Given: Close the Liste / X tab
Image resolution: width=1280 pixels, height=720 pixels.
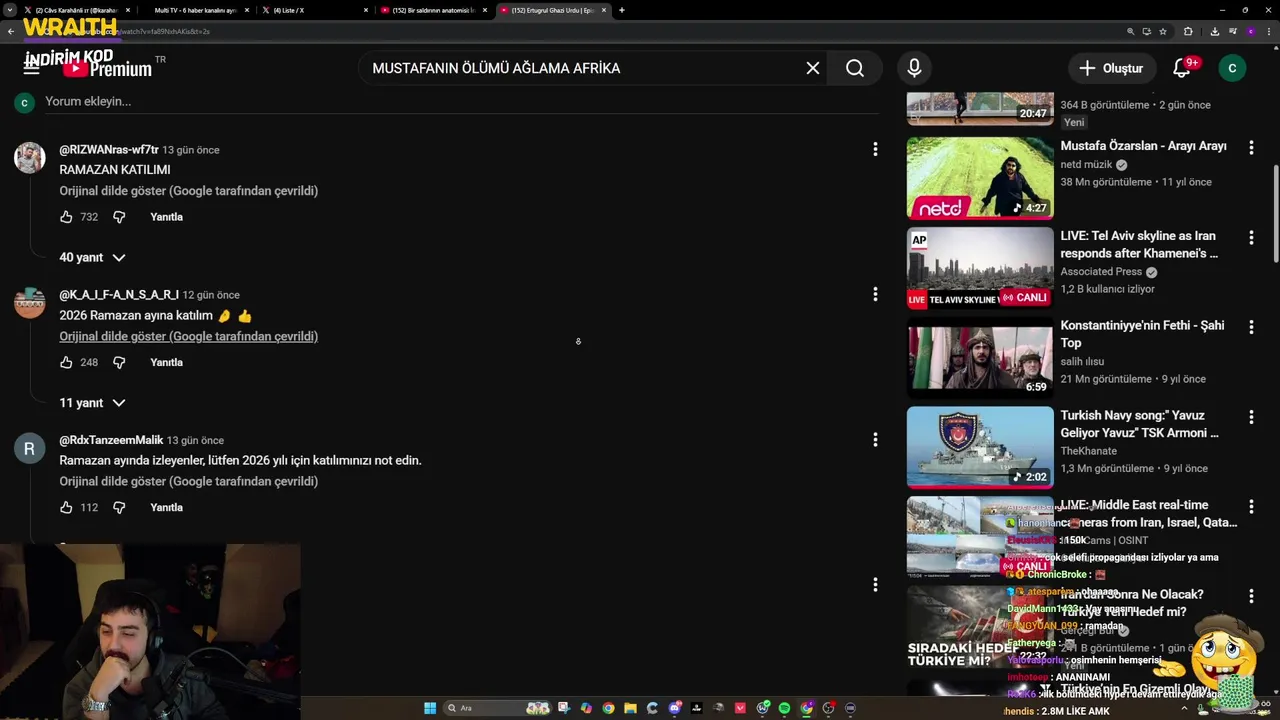Looking at the screenshot, I should click(x=366, y=10).
